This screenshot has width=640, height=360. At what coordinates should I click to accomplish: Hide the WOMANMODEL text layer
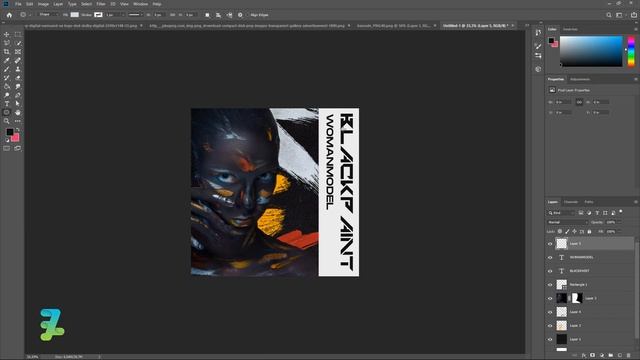click(550, 258)
